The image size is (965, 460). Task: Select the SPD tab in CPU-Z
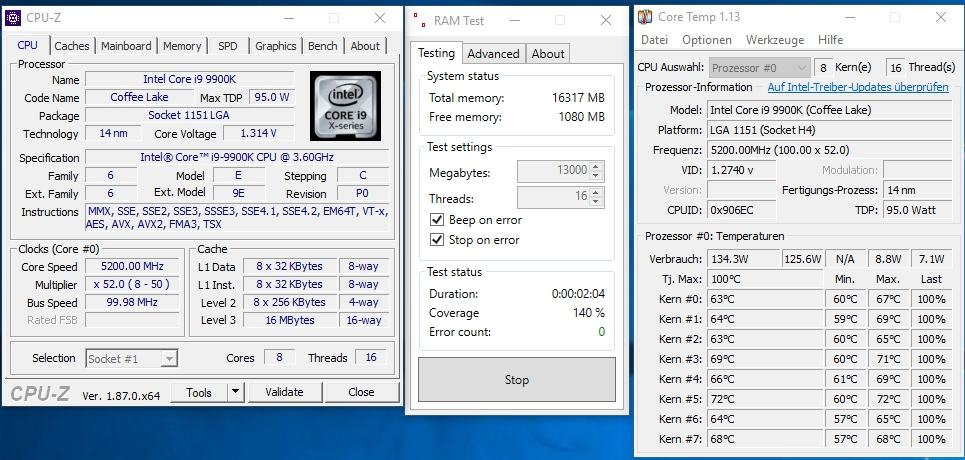(x=228, y=46)
